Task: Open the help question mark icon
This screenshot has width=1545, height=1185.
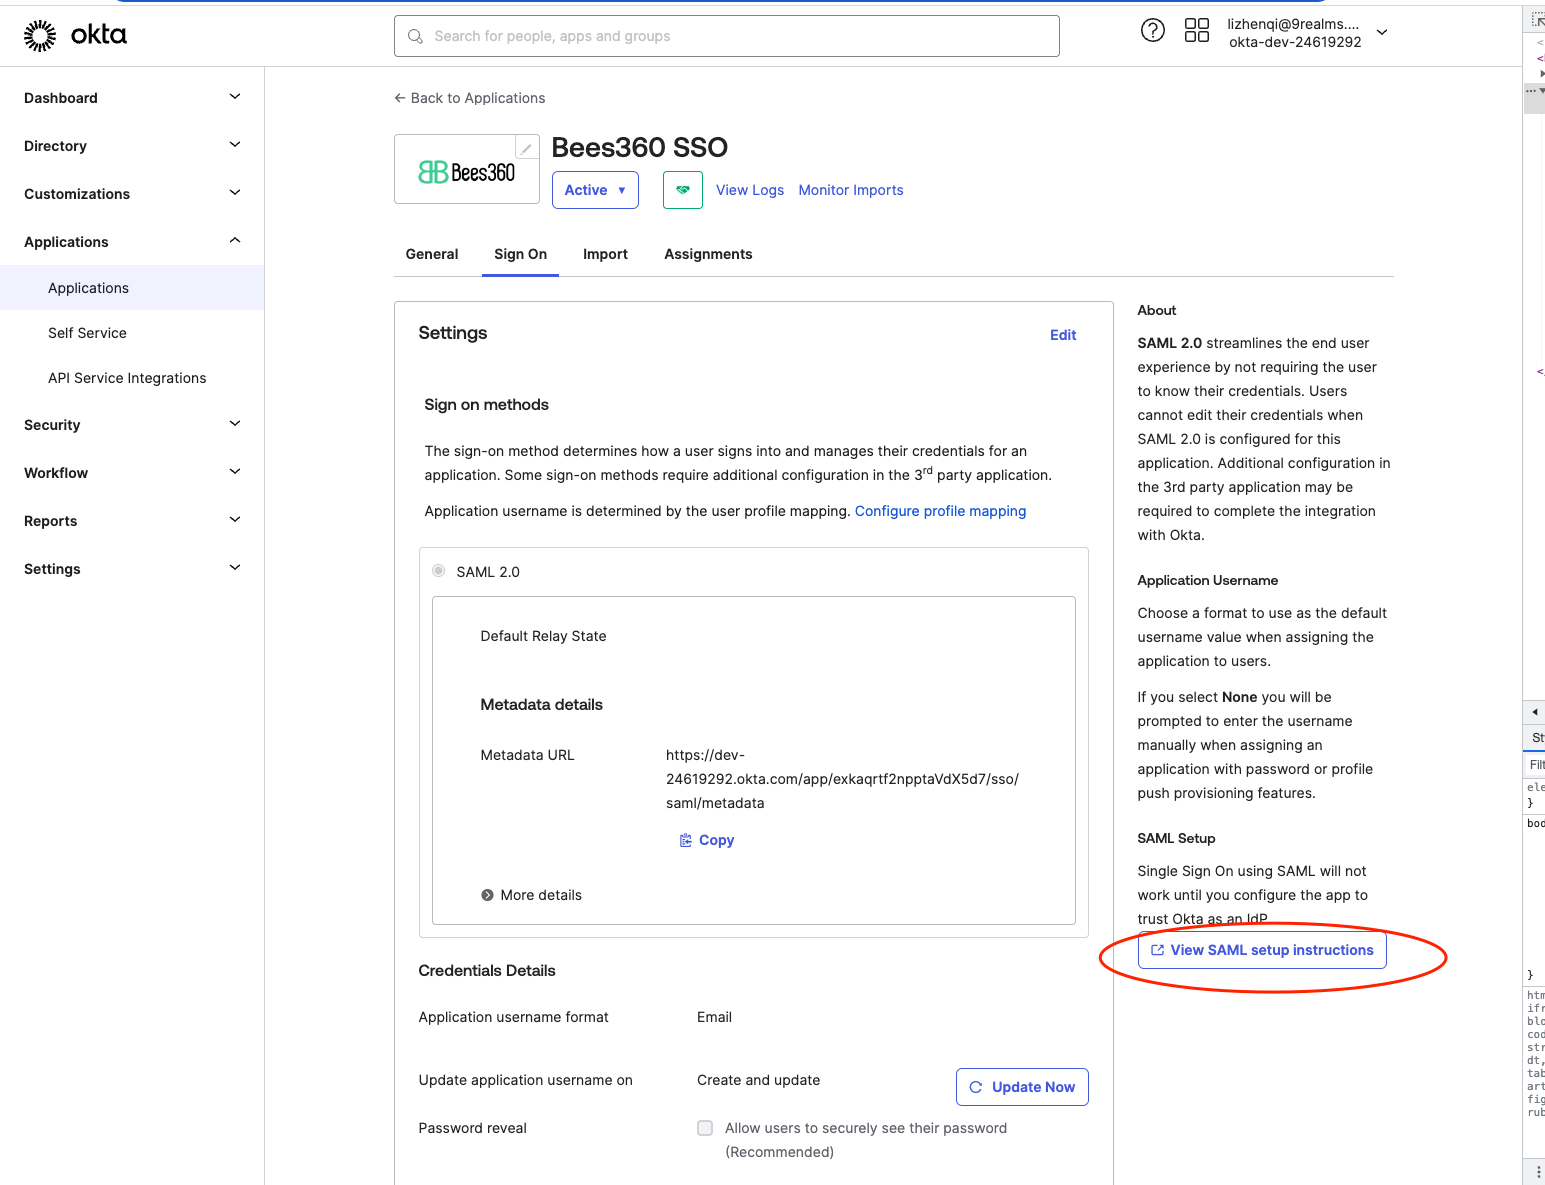Action: (1153, 30)
